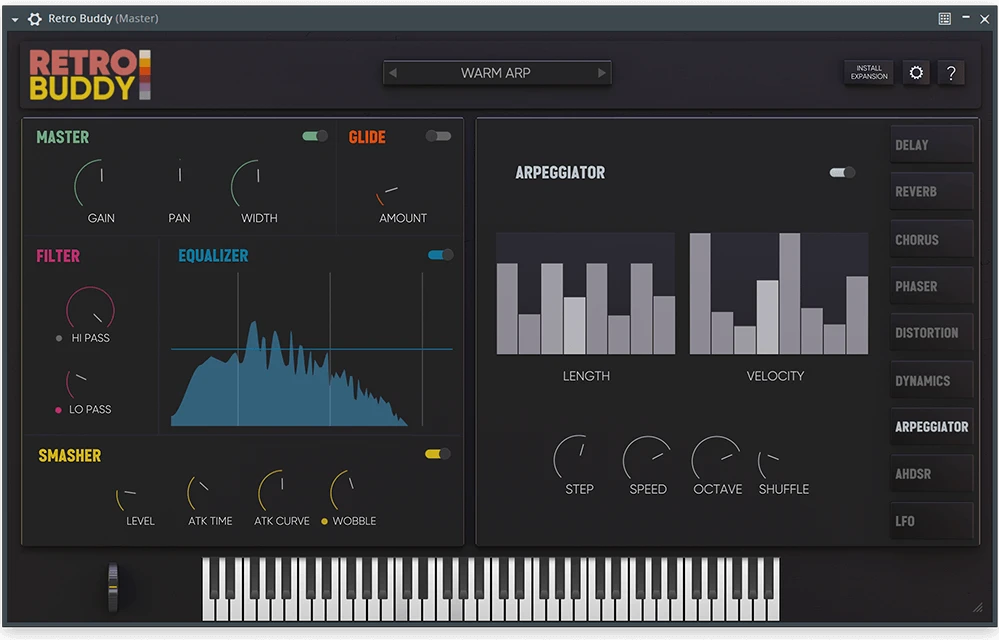
Task: Toggle the Equalizer on/off switch
Action: click(x=440, y=255)
